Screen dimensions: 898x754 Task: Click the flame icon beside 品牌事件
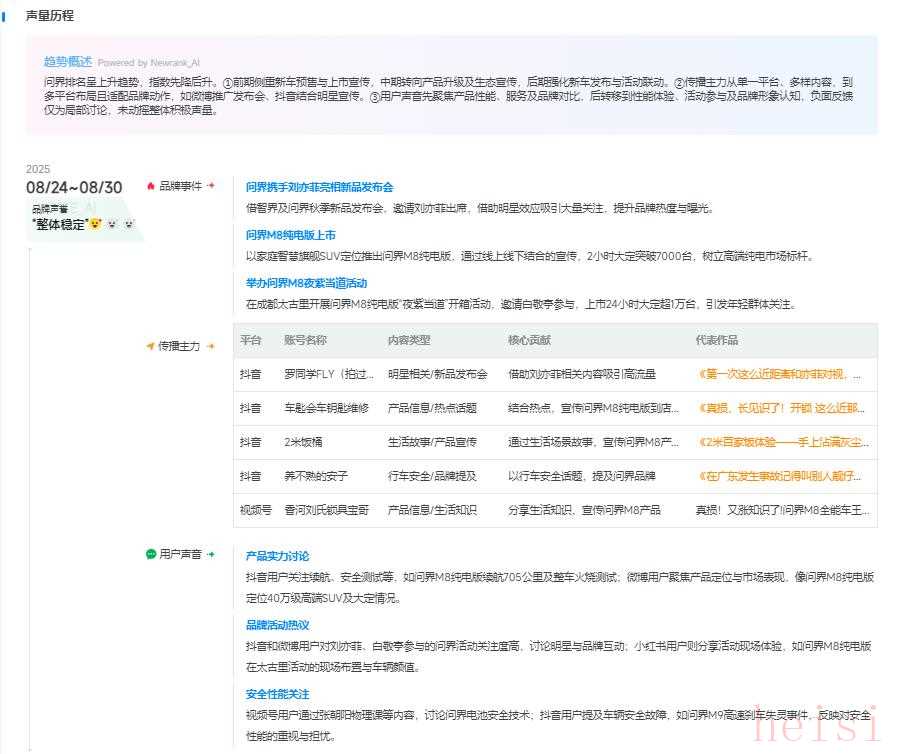(151, 186)
